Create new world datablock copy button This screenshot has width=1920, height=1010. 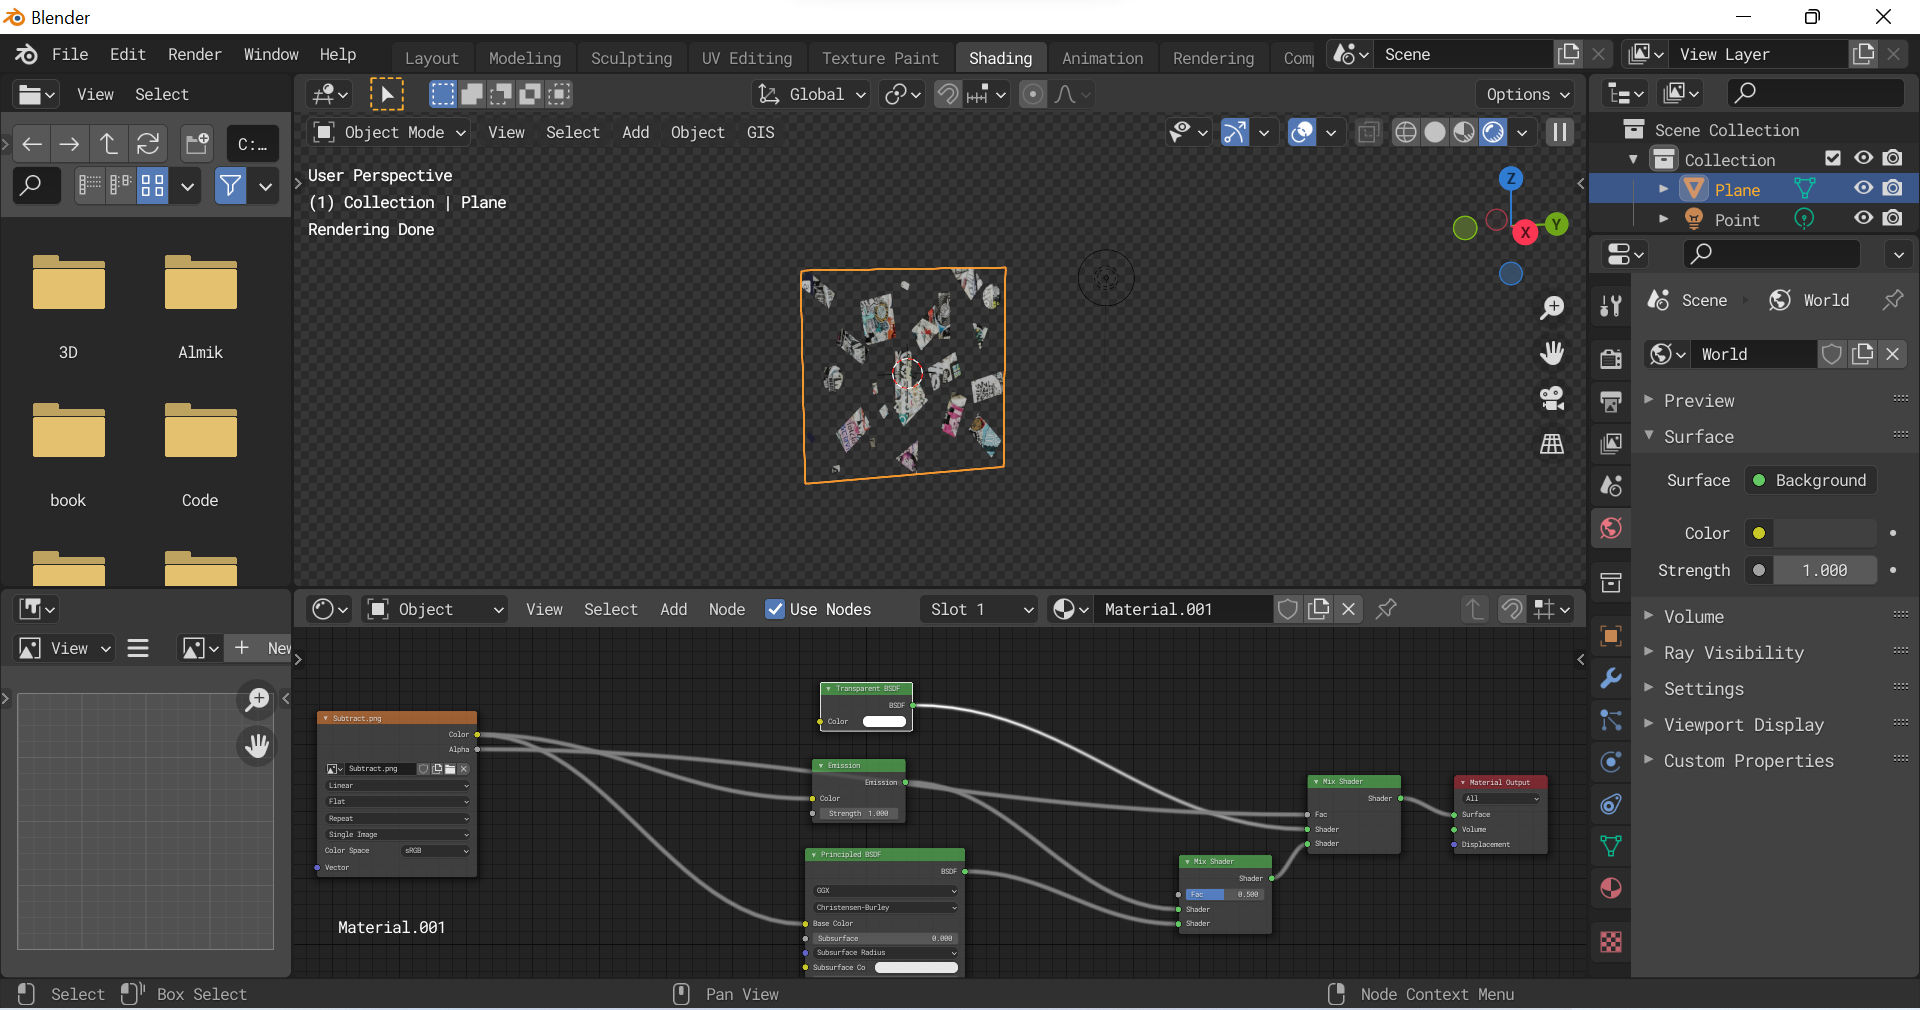pos(1862,354)
